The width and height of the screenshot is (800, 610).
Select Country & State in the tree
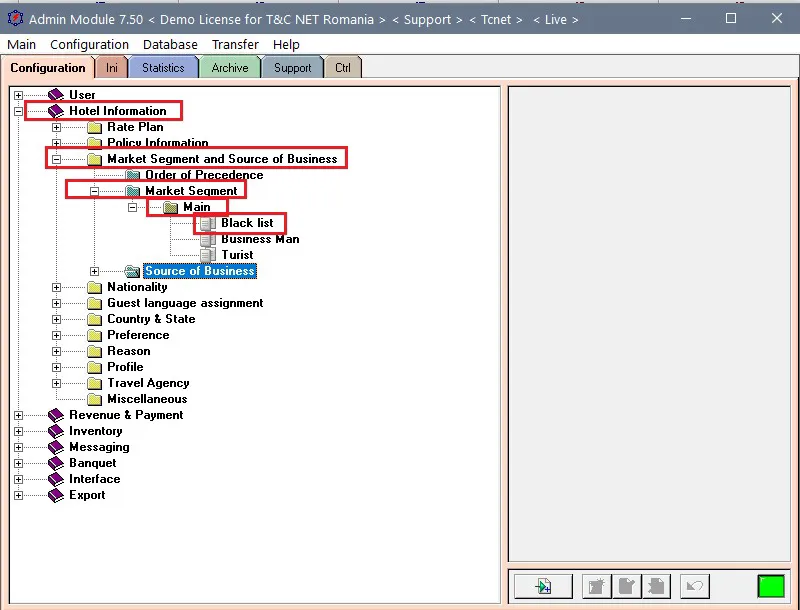click(x=151, y=319)
